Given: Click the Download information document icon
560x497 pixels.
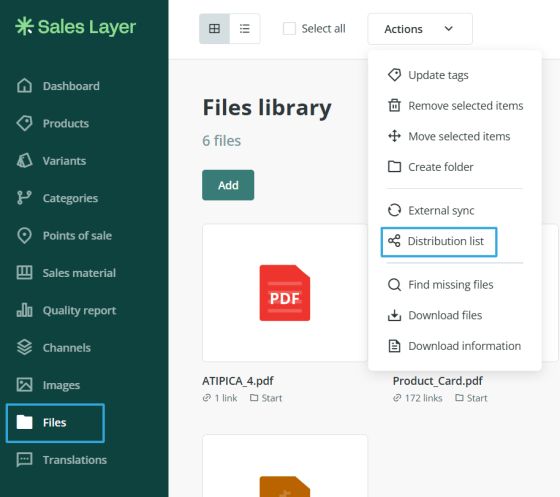Looking at the screenshot, I should [x=394, y=346].
